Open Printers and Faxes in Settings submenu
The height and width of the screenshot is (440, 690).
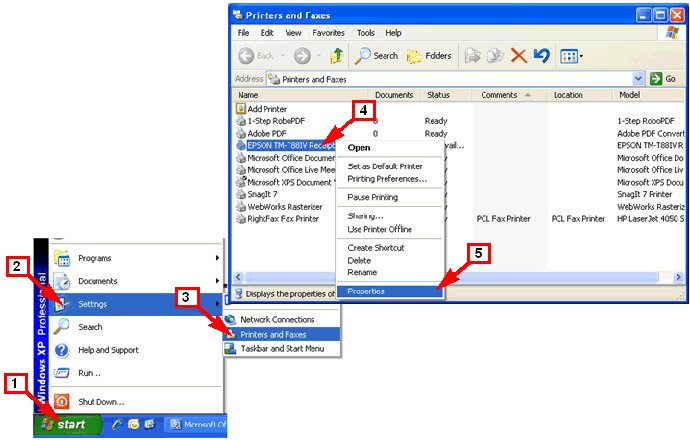coord(282,334)
